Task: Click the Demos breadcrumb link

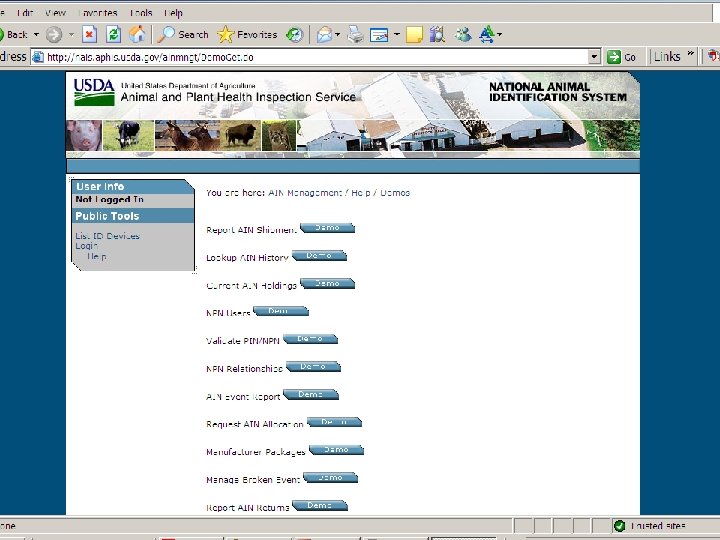Action: coord(395,193)
